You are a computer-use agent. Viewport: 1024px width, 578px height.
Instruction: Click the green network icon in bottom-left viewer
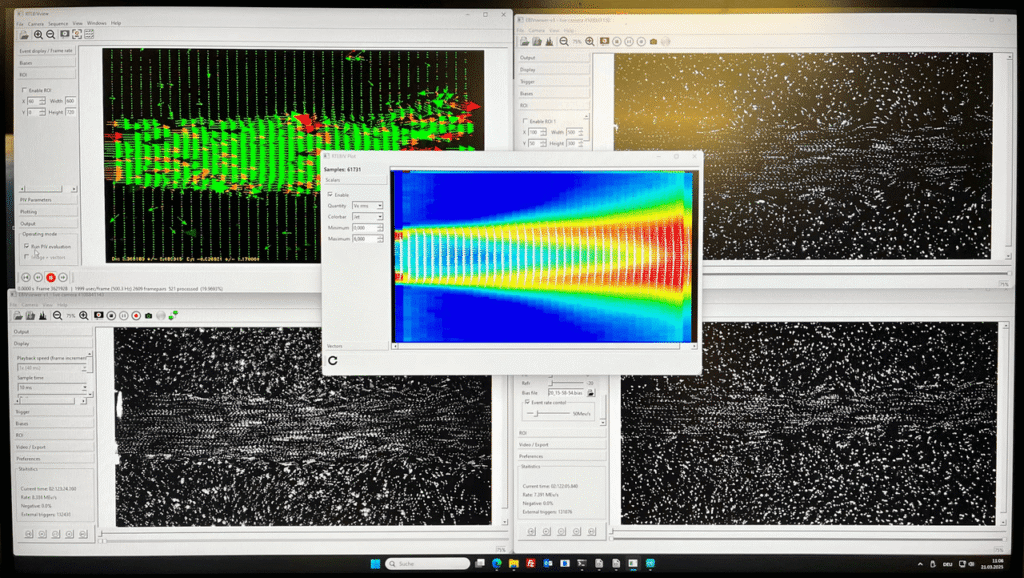click(174, 315)
